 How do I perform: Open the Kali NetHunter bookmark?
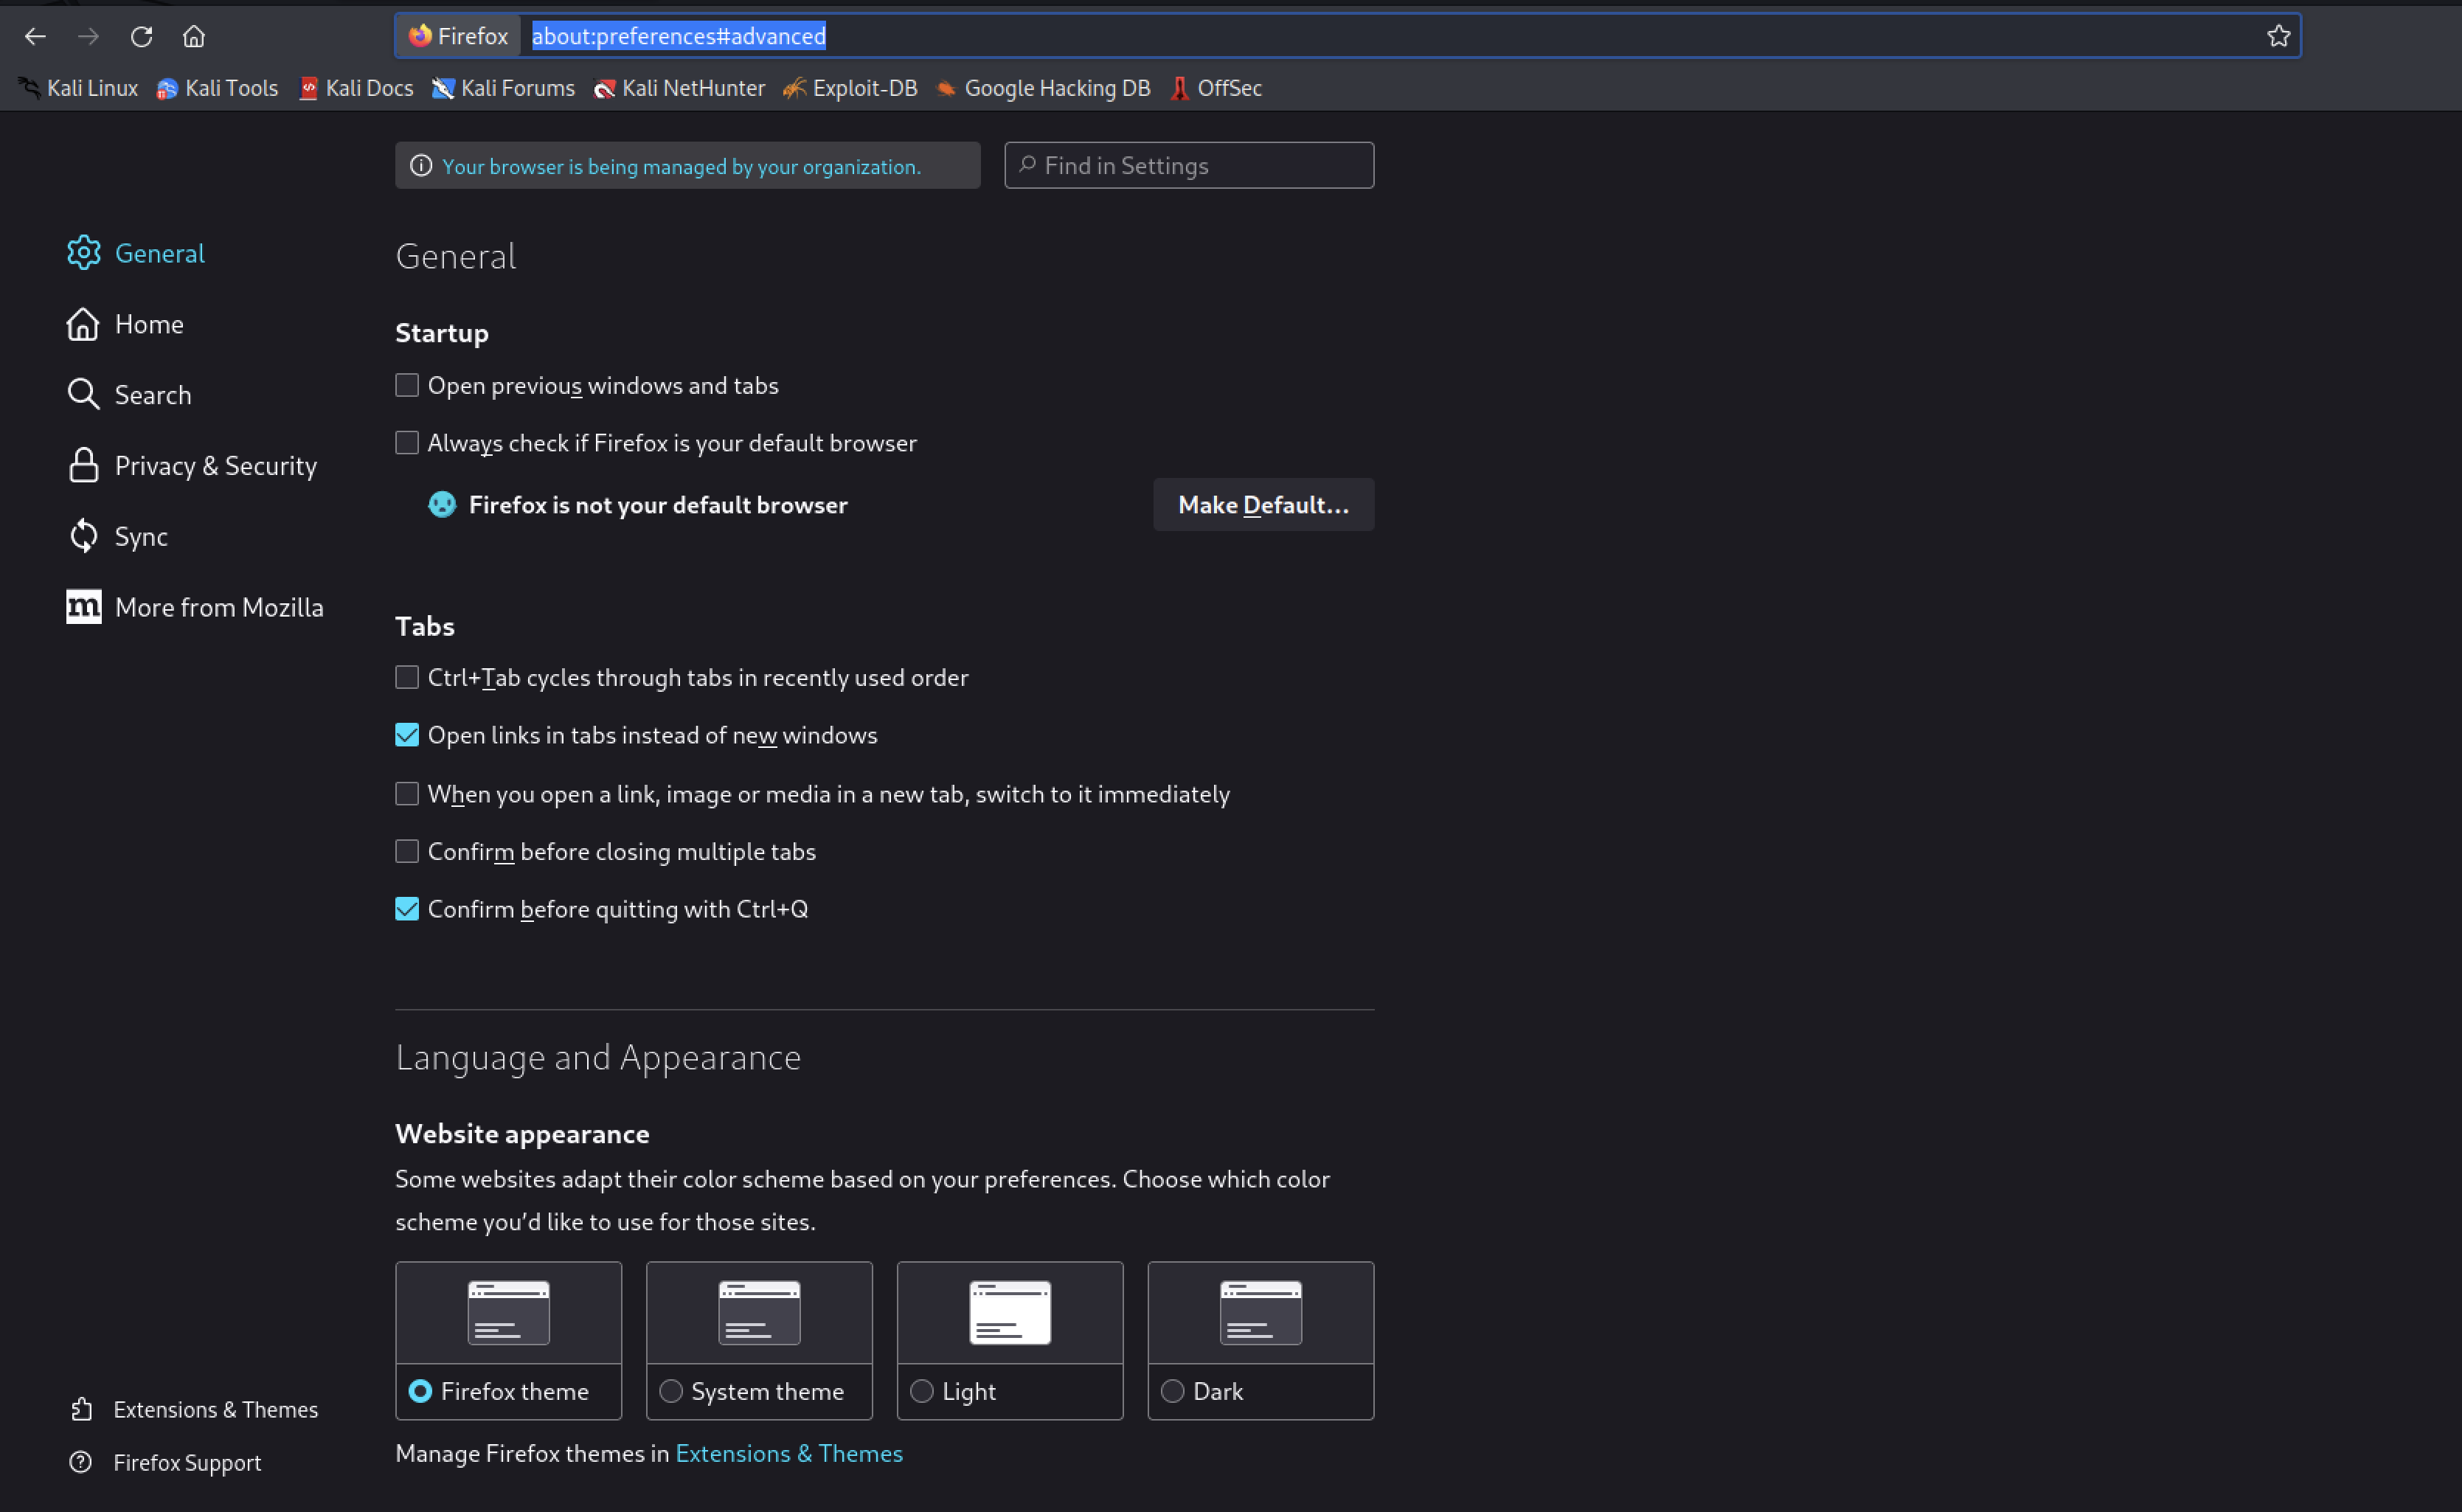coord(679,88)
